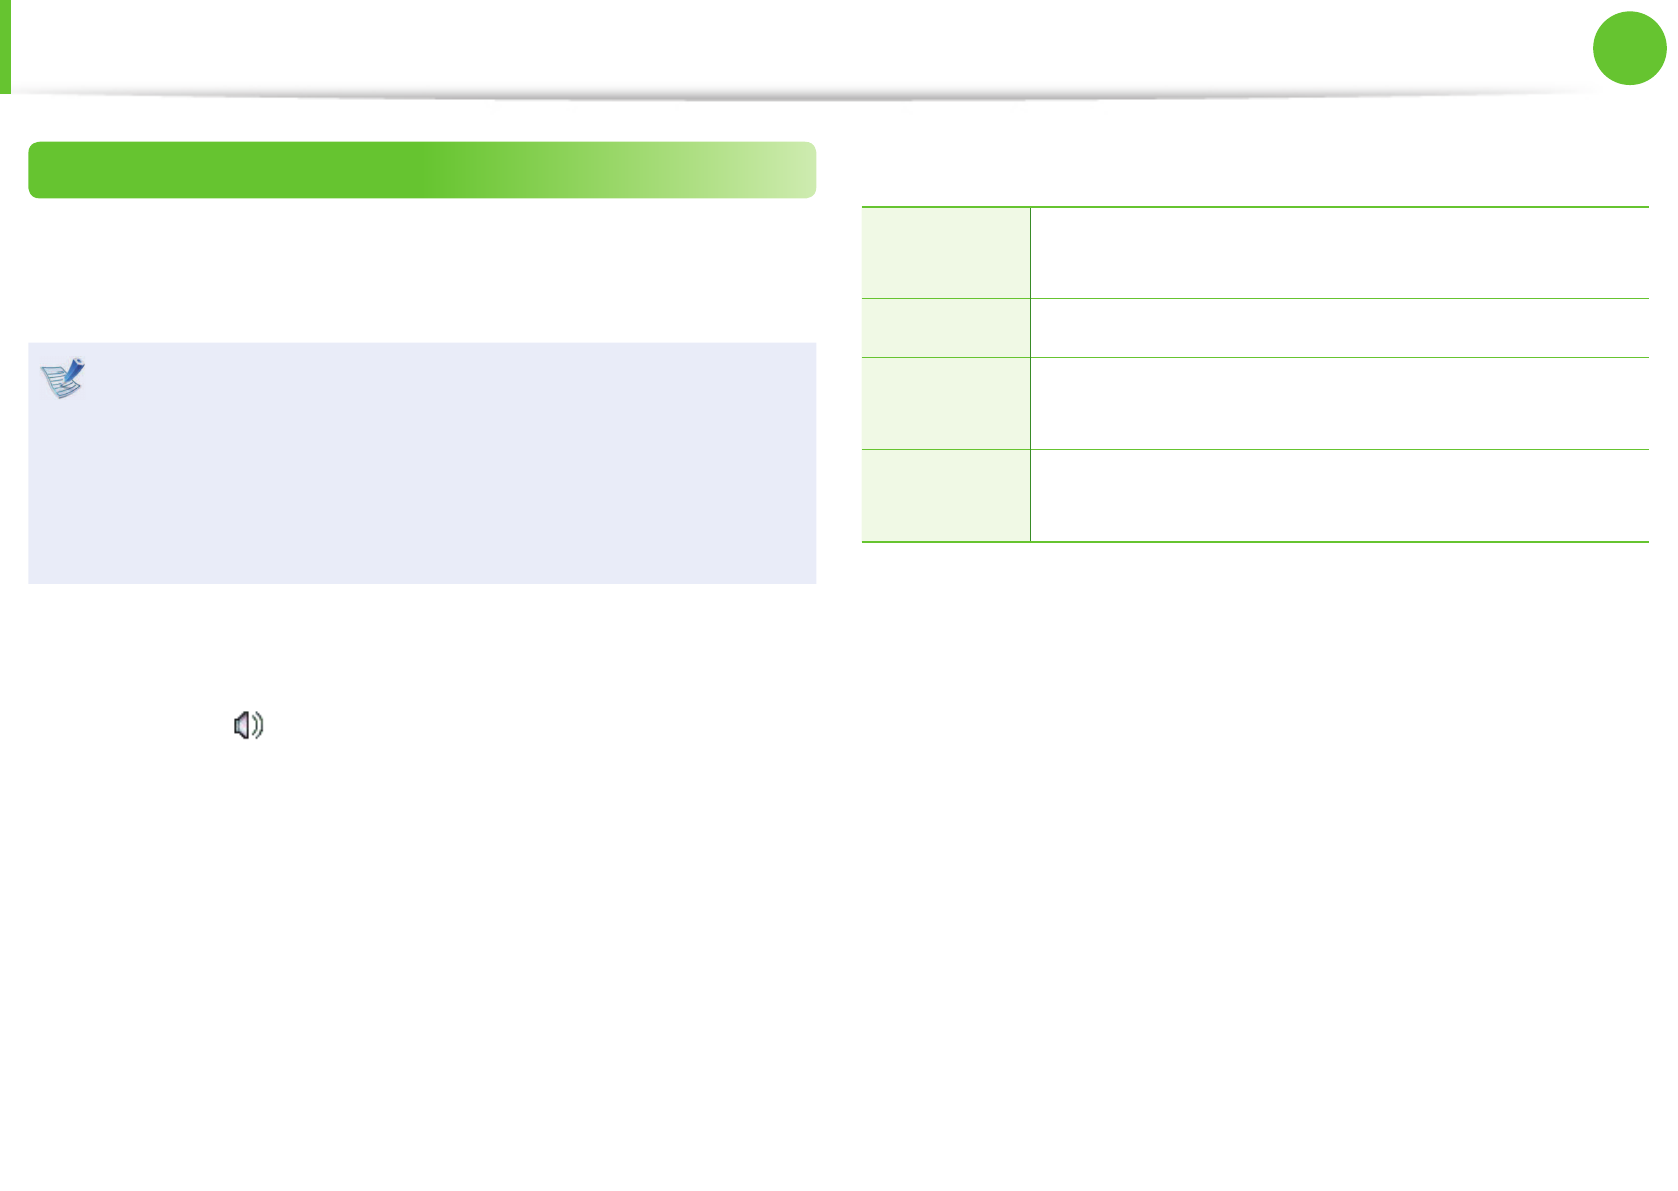Click the thick green top border of the table
Image resolution: width=1678 pixels, height=1191 pixels.
coord(1254,207)
